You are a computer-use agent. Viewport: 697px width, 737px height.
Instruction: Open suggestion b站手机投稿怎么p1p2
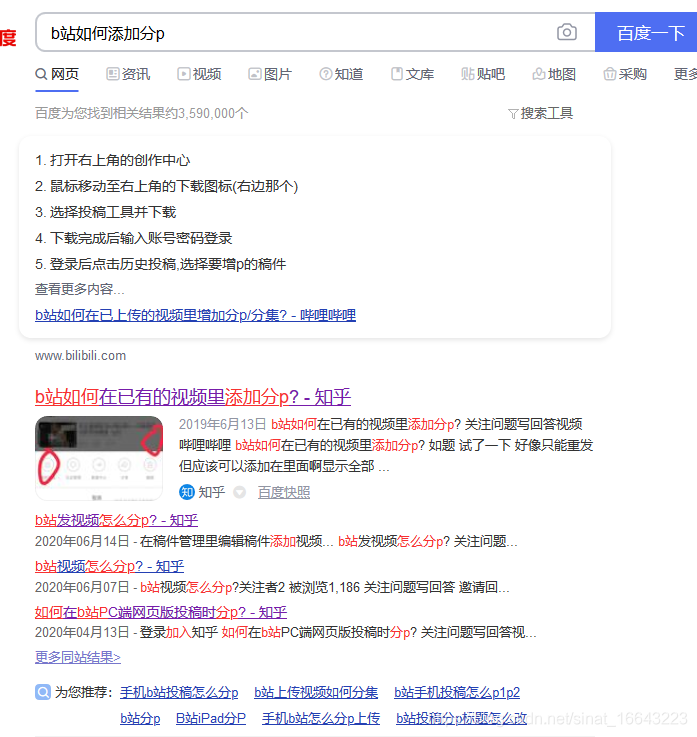(x=457, y=692)
